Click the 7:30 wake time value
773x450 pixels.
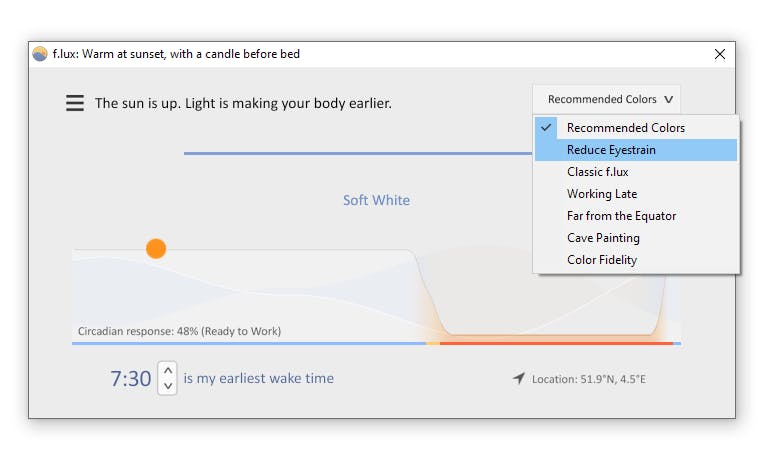[x=130, y=379]
